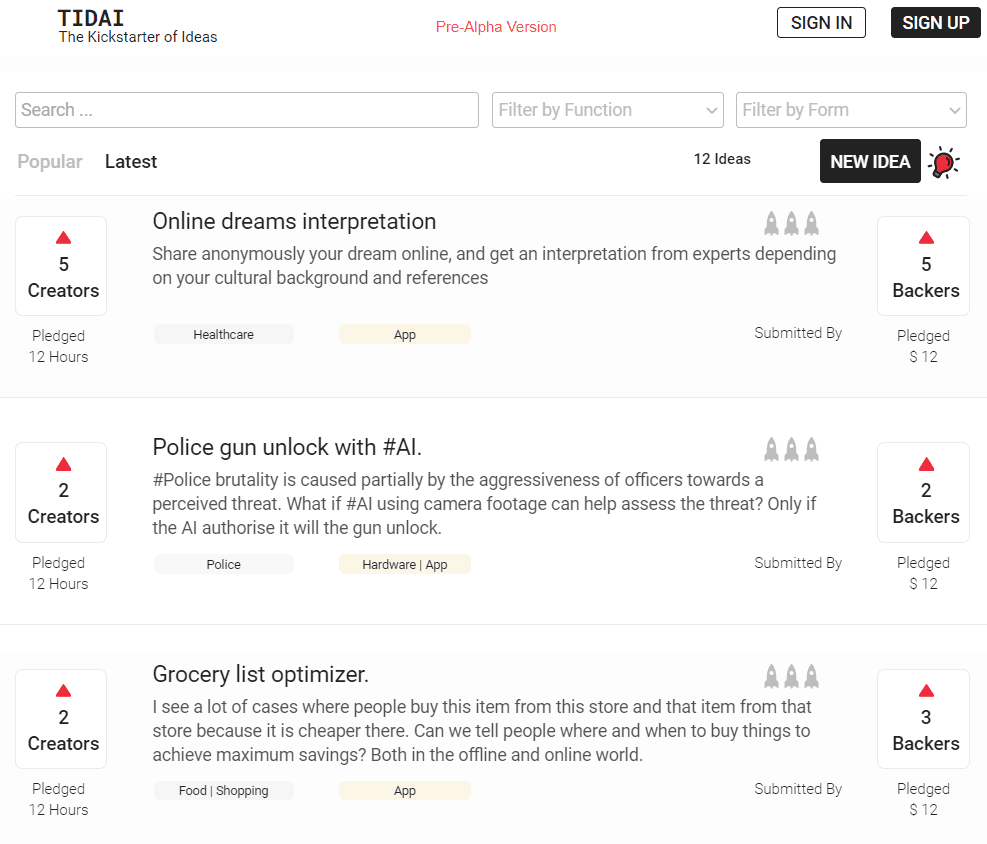The height and width of the screenshot is (844, 987).
Task: Click the SIGN IN button
Action: [821, 23]
